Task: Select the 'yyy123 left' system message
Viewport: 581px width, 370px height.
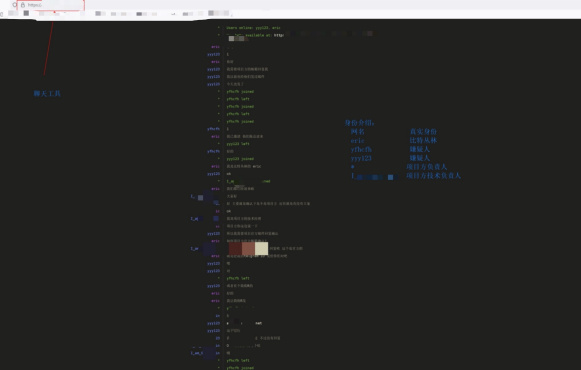Action: (x=238, y=144)
